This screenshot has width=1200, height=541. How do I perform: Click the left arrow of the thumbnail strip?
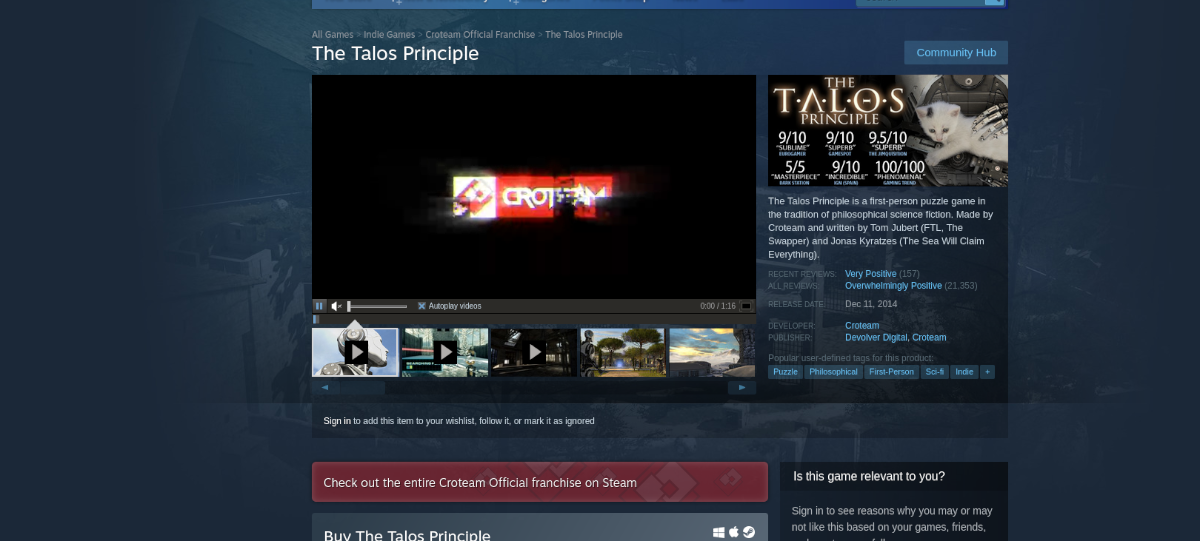(x=325, y=387)
